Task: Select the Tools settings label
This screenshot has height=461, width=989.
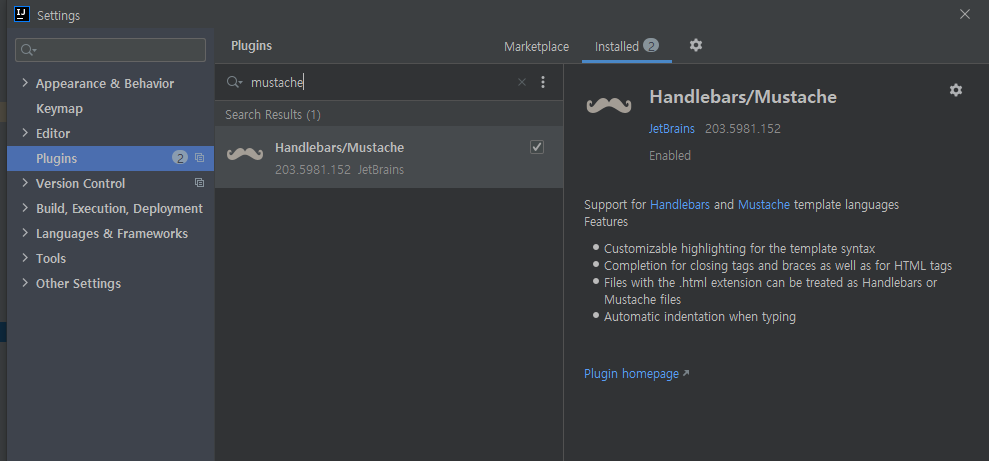Action: 51,259
